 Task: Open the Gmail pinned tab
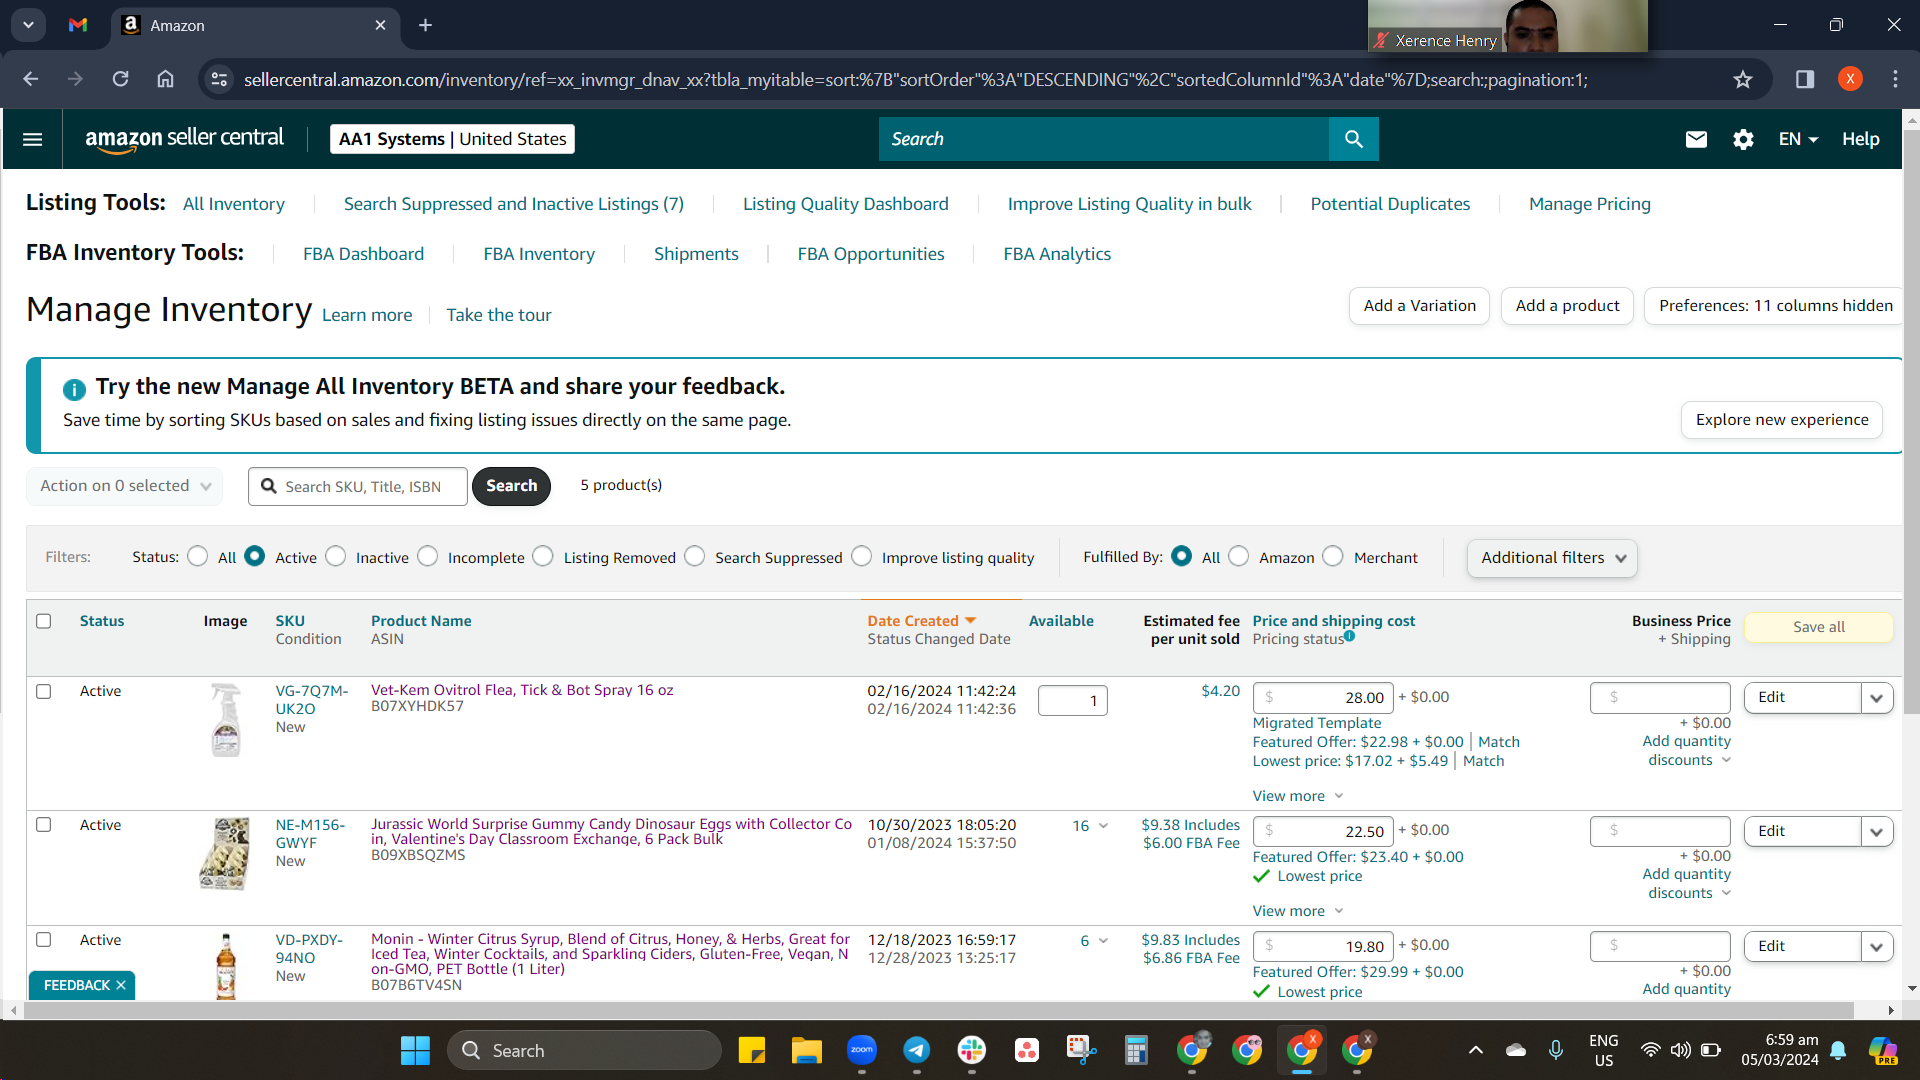[x=78, y=25]
